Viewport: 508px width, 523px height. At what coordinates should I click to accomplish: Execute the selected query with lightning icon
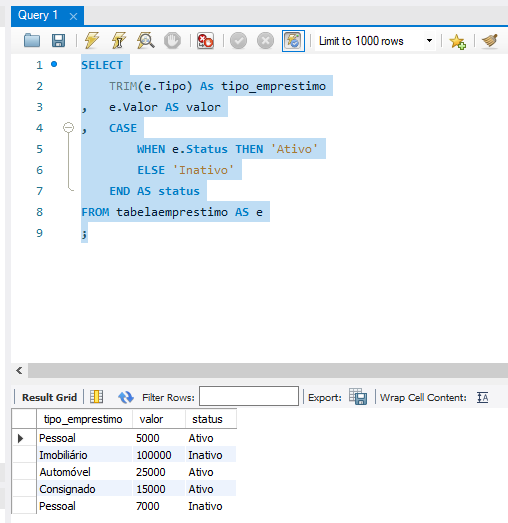tap(92, 41)
